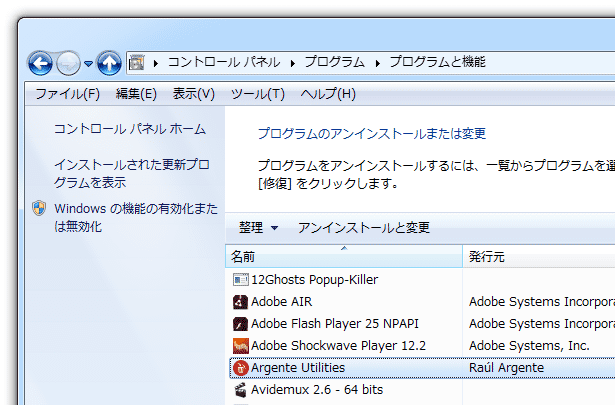The width and height of the screenshot is (615, 405).
Task: Open Windows の機能の有効化または無効化 link
Action: click(x=136, y=217)
